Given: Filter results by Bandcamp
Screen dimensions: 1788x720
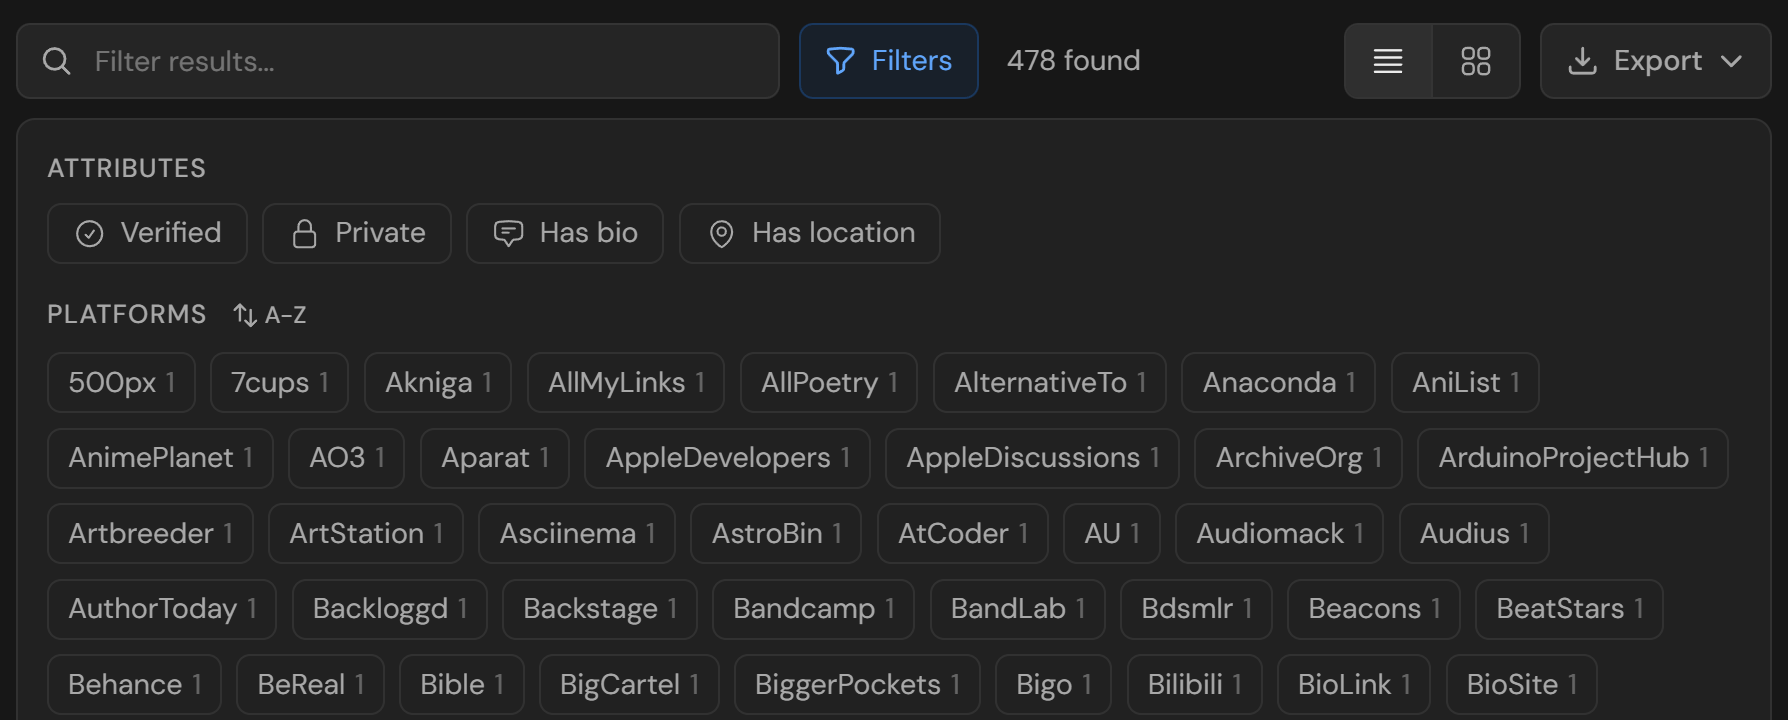Looking at the screenshot, I should tap(813, 609).
